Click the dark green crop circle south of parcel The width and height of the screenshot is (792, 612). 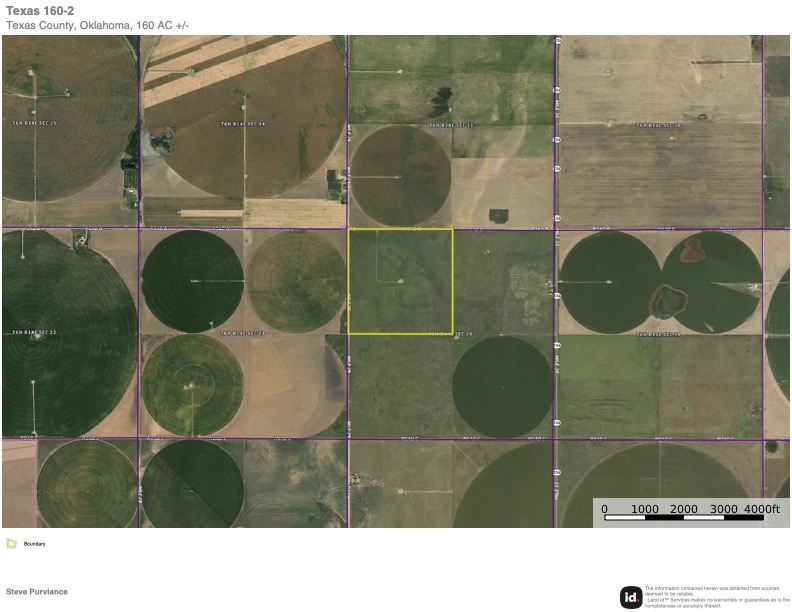(x=502, y=386)
